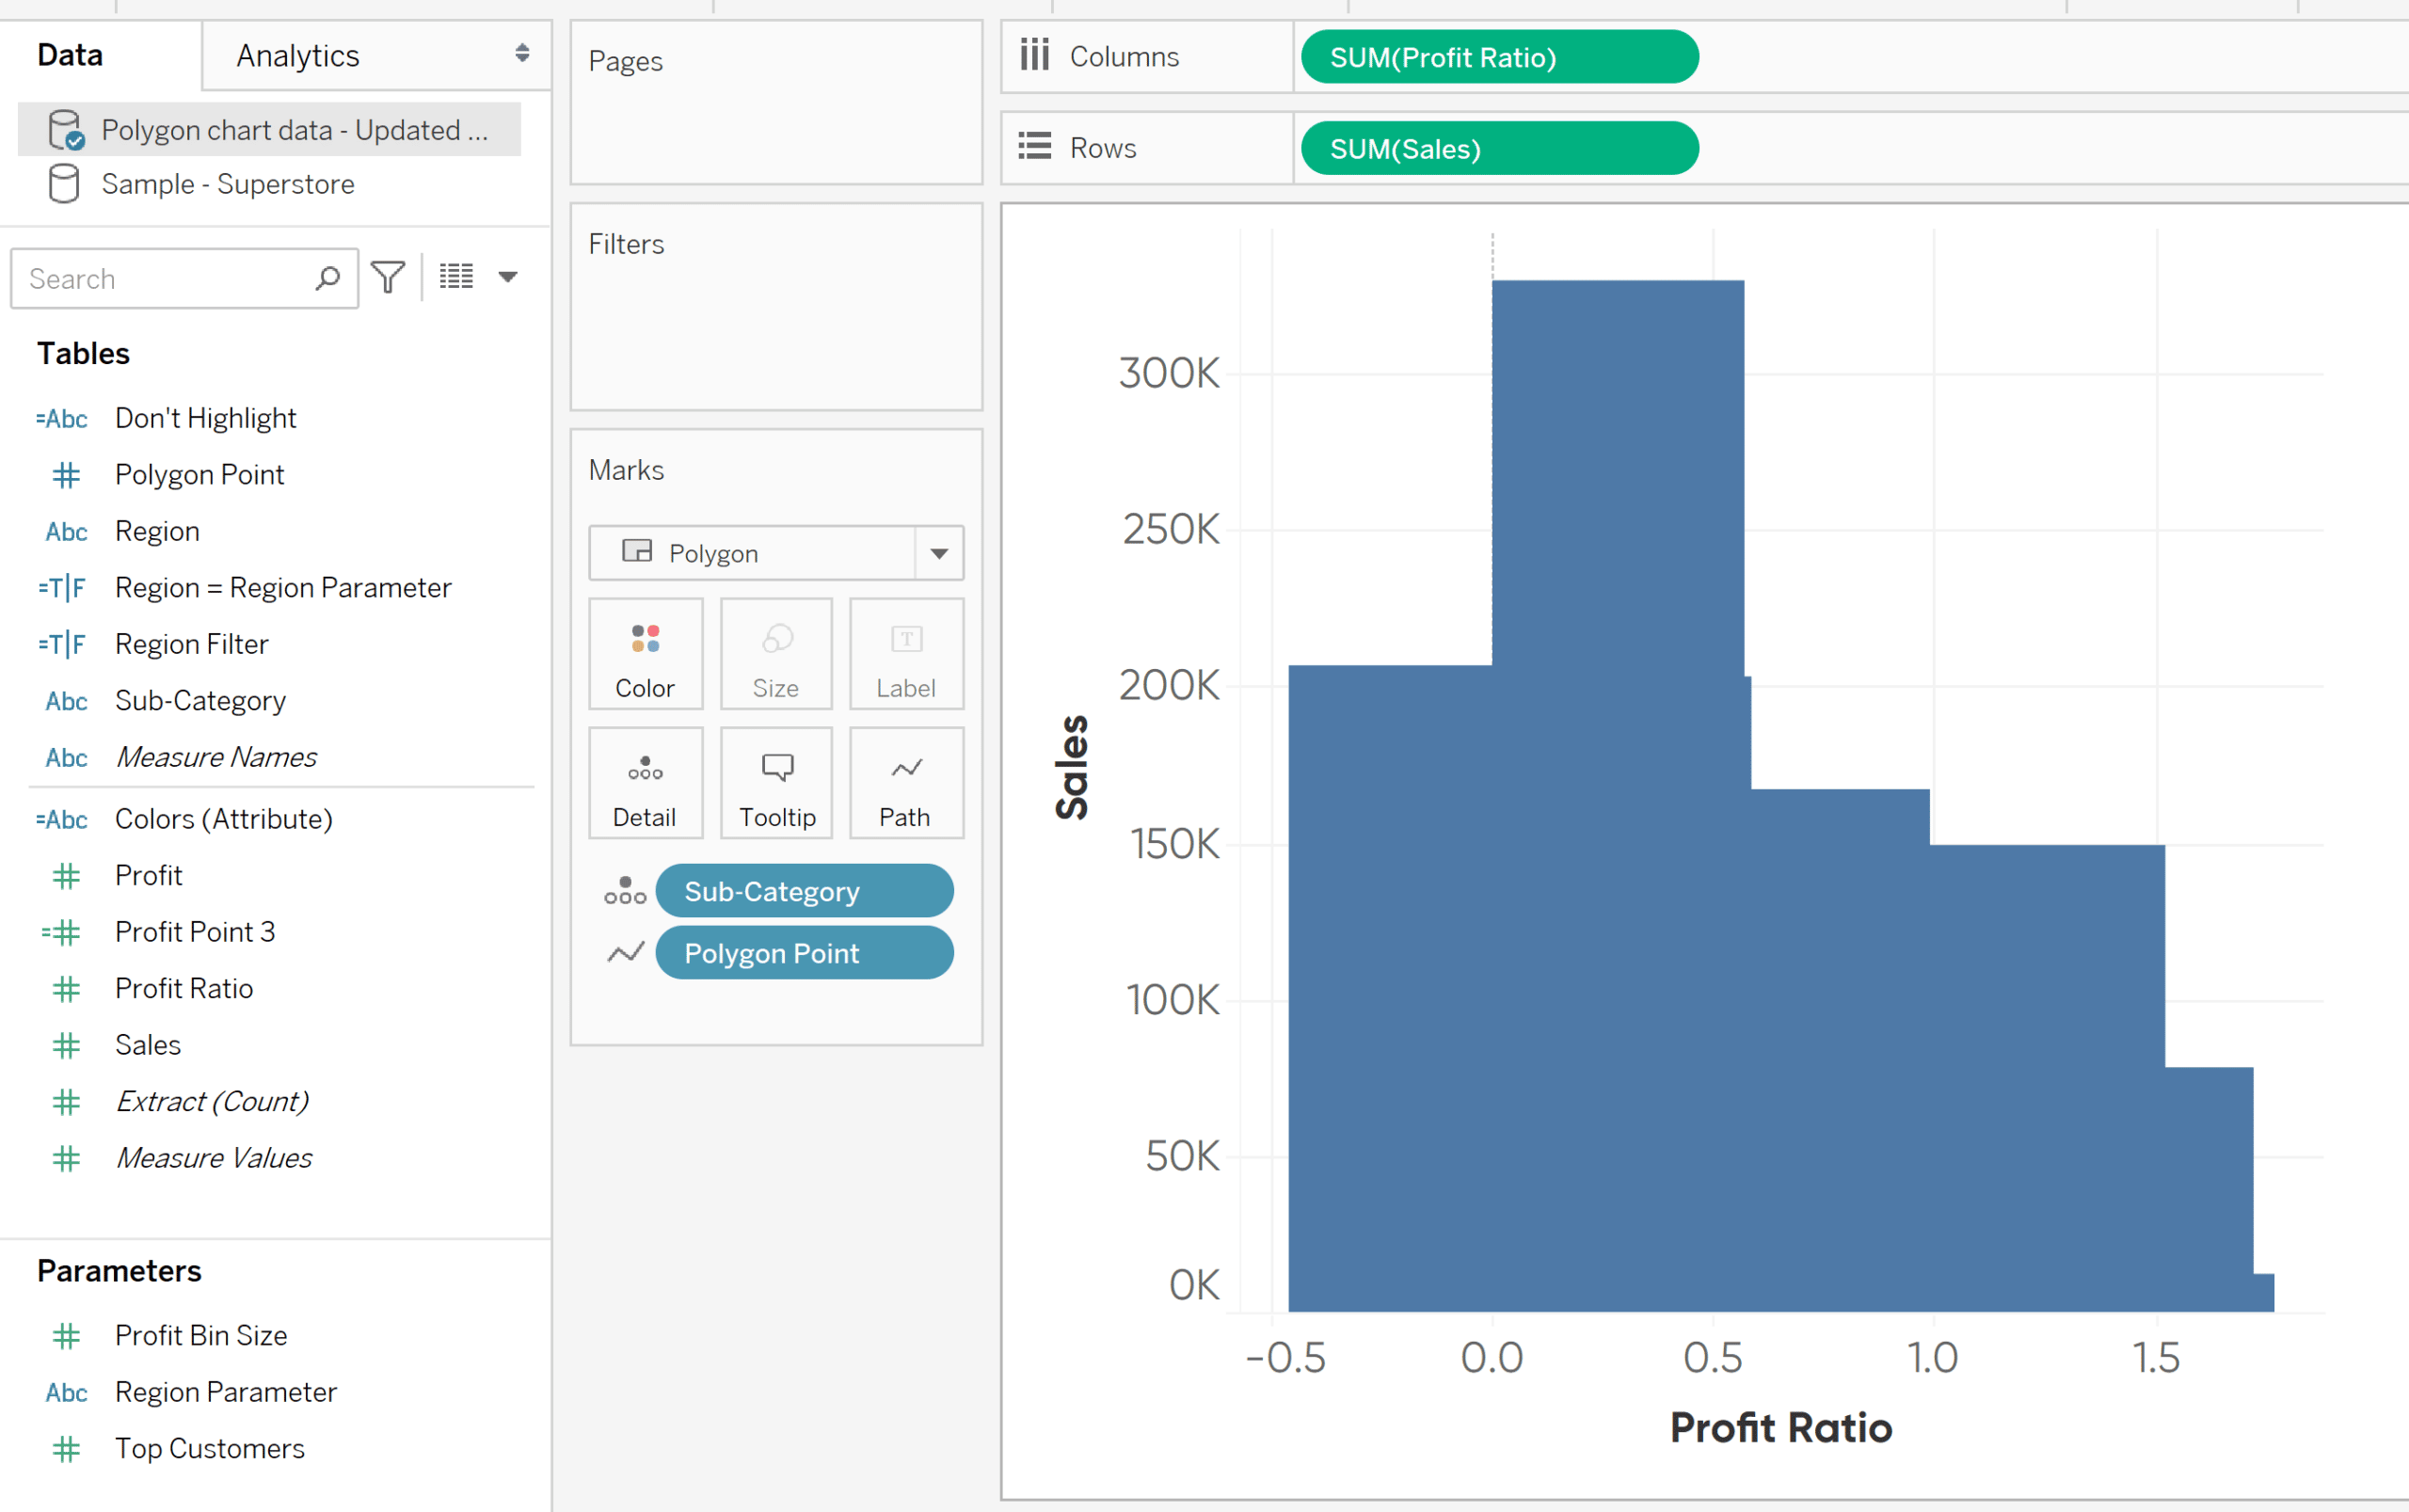Open the Analytics pane switcher arrows

click(522, 54)
